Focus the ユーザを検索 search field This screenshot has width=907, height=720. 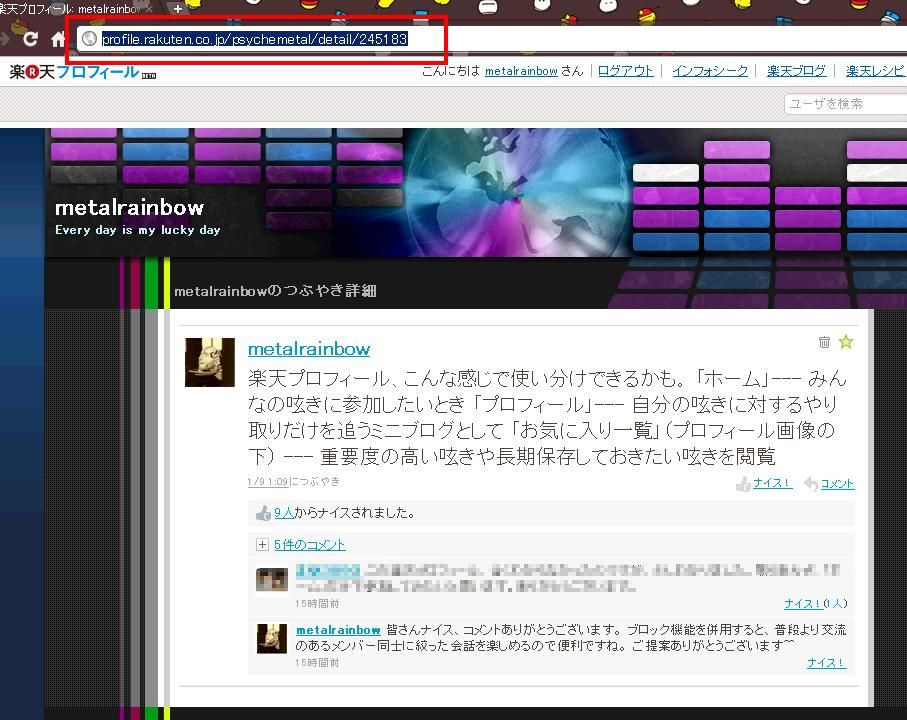tap(845, 104)
